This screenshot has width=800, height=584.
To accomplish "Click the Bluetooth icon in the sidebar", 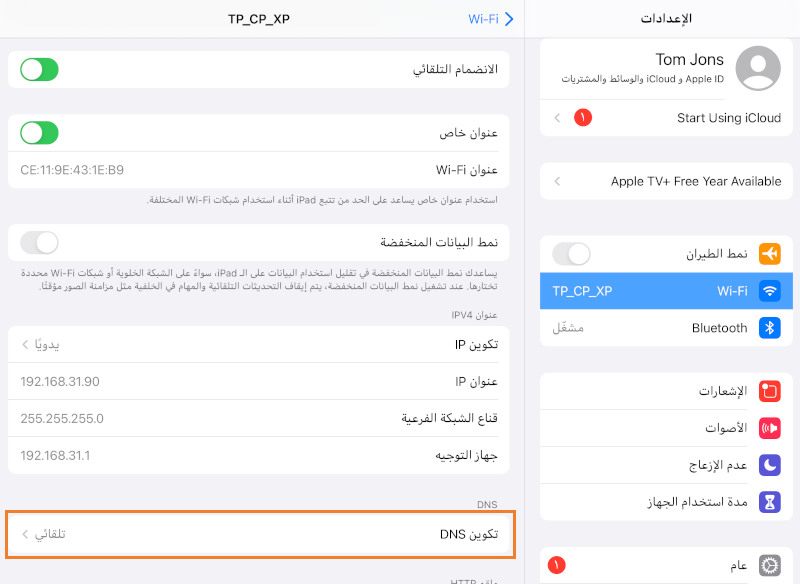I will tap(770, 327).
